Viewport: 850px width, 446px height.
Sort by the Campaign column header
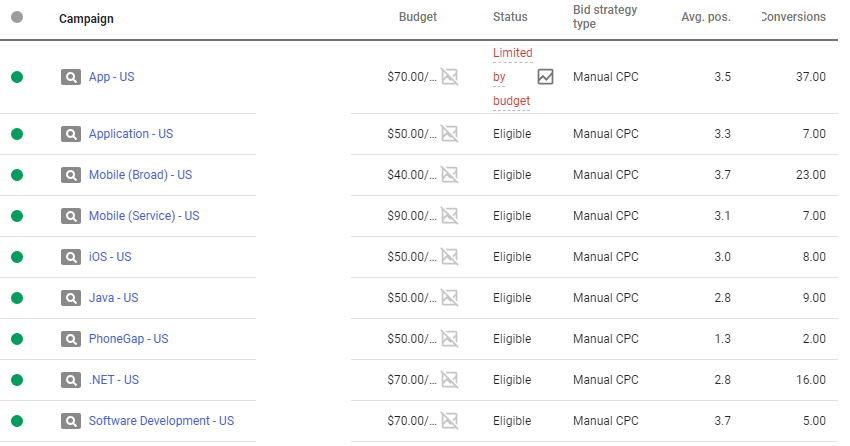point(86,19)
